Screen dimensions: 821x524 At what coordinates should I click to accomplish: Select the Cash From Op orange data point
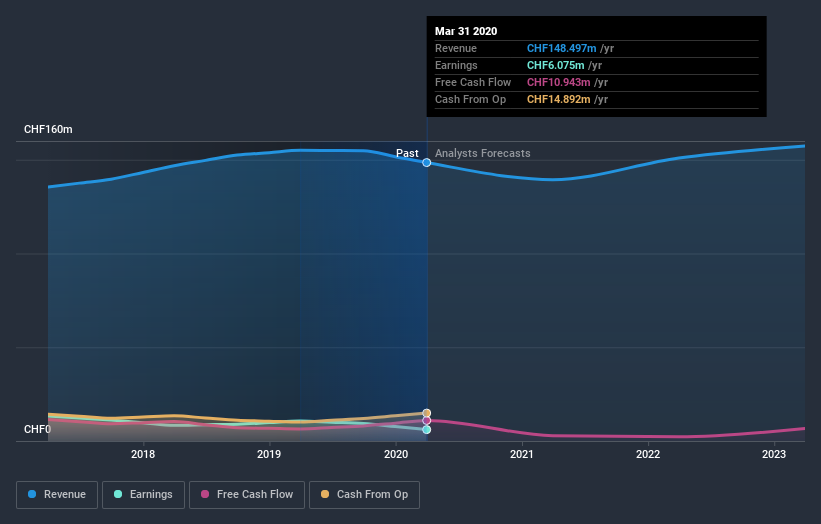(427, 413)
